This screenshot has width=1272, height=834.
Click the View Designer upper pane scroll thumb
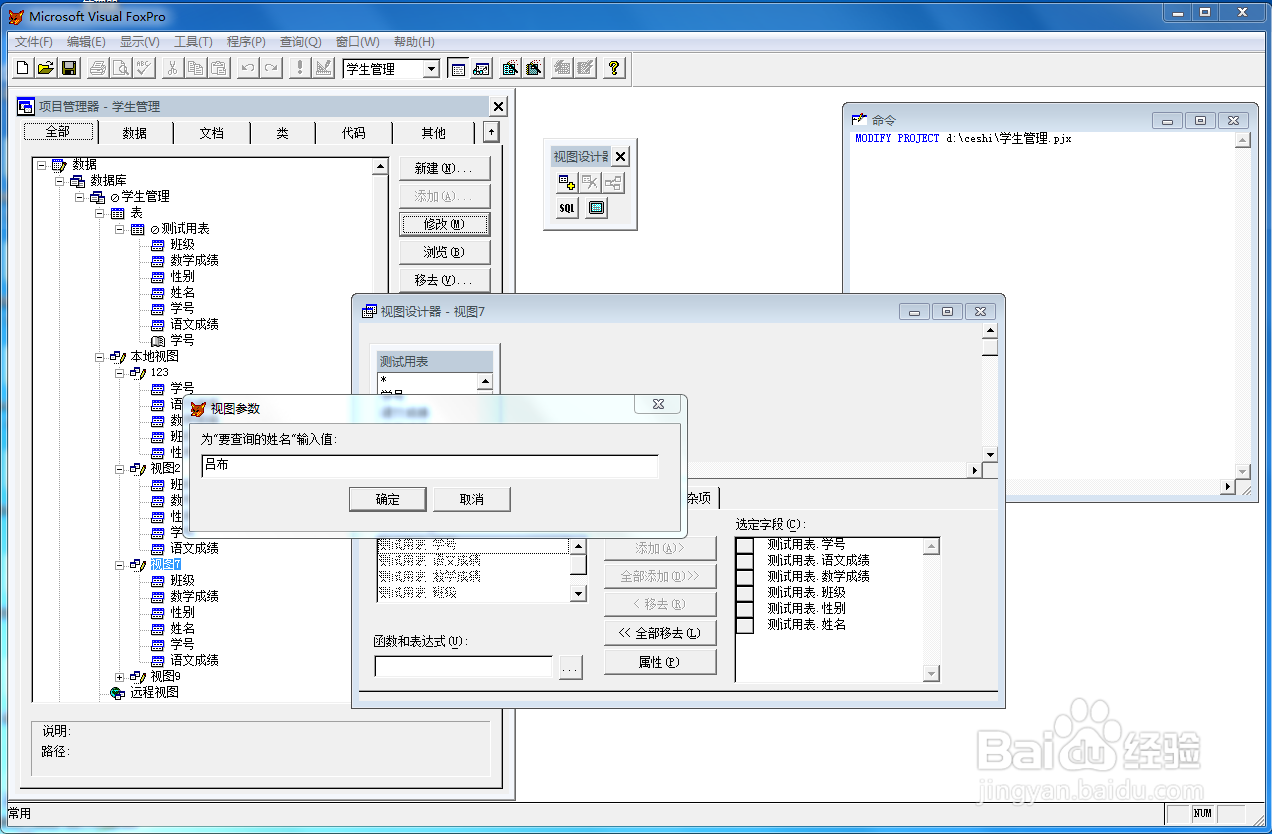point(990,348)
